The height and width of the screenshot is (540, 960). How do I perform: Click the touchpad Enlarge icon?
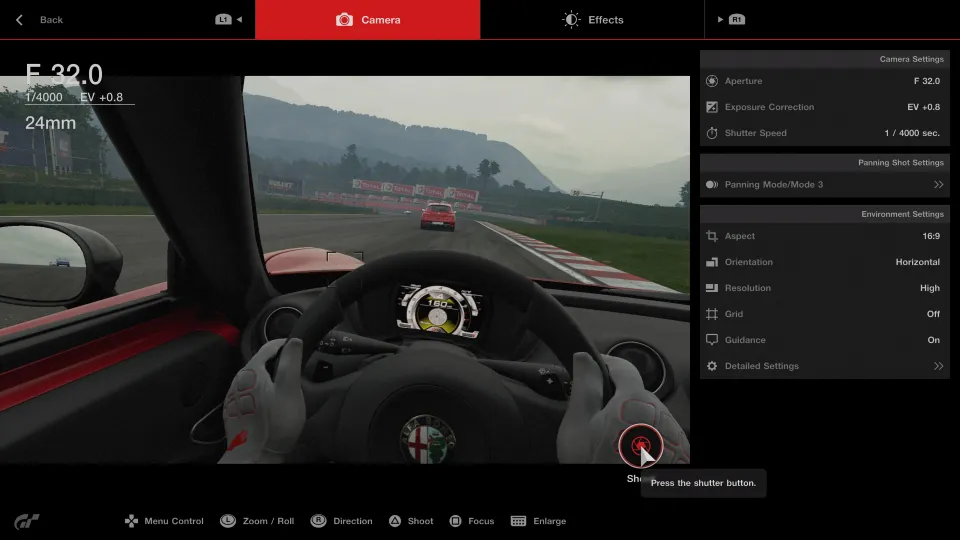(518, 521)
